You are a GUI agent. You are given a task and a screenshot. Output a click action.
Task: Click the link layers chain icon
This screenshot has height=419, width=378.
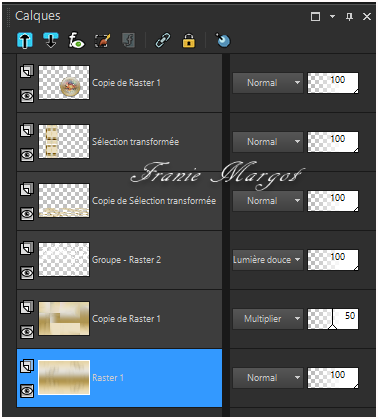[x=163, y=41]
